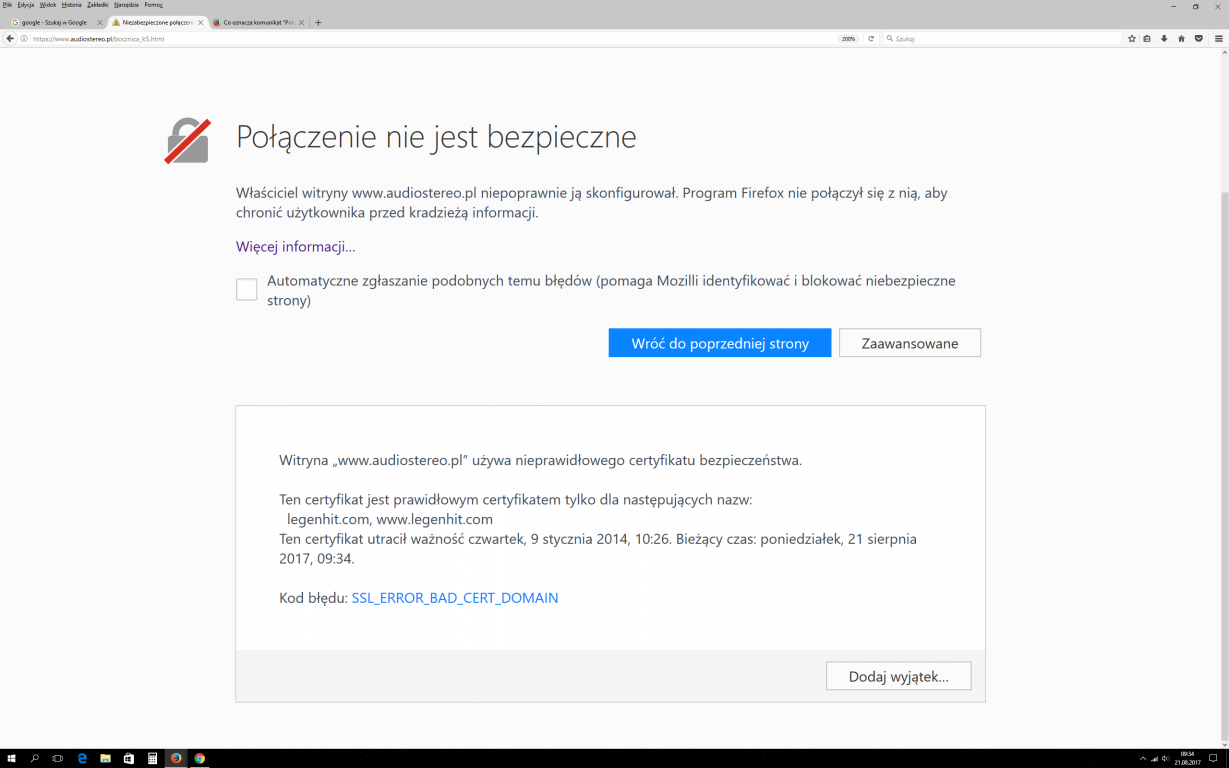The image size is (1229, 768).
Task: Open site identity info icon in address bar
Action: click(x=24, y=39)
